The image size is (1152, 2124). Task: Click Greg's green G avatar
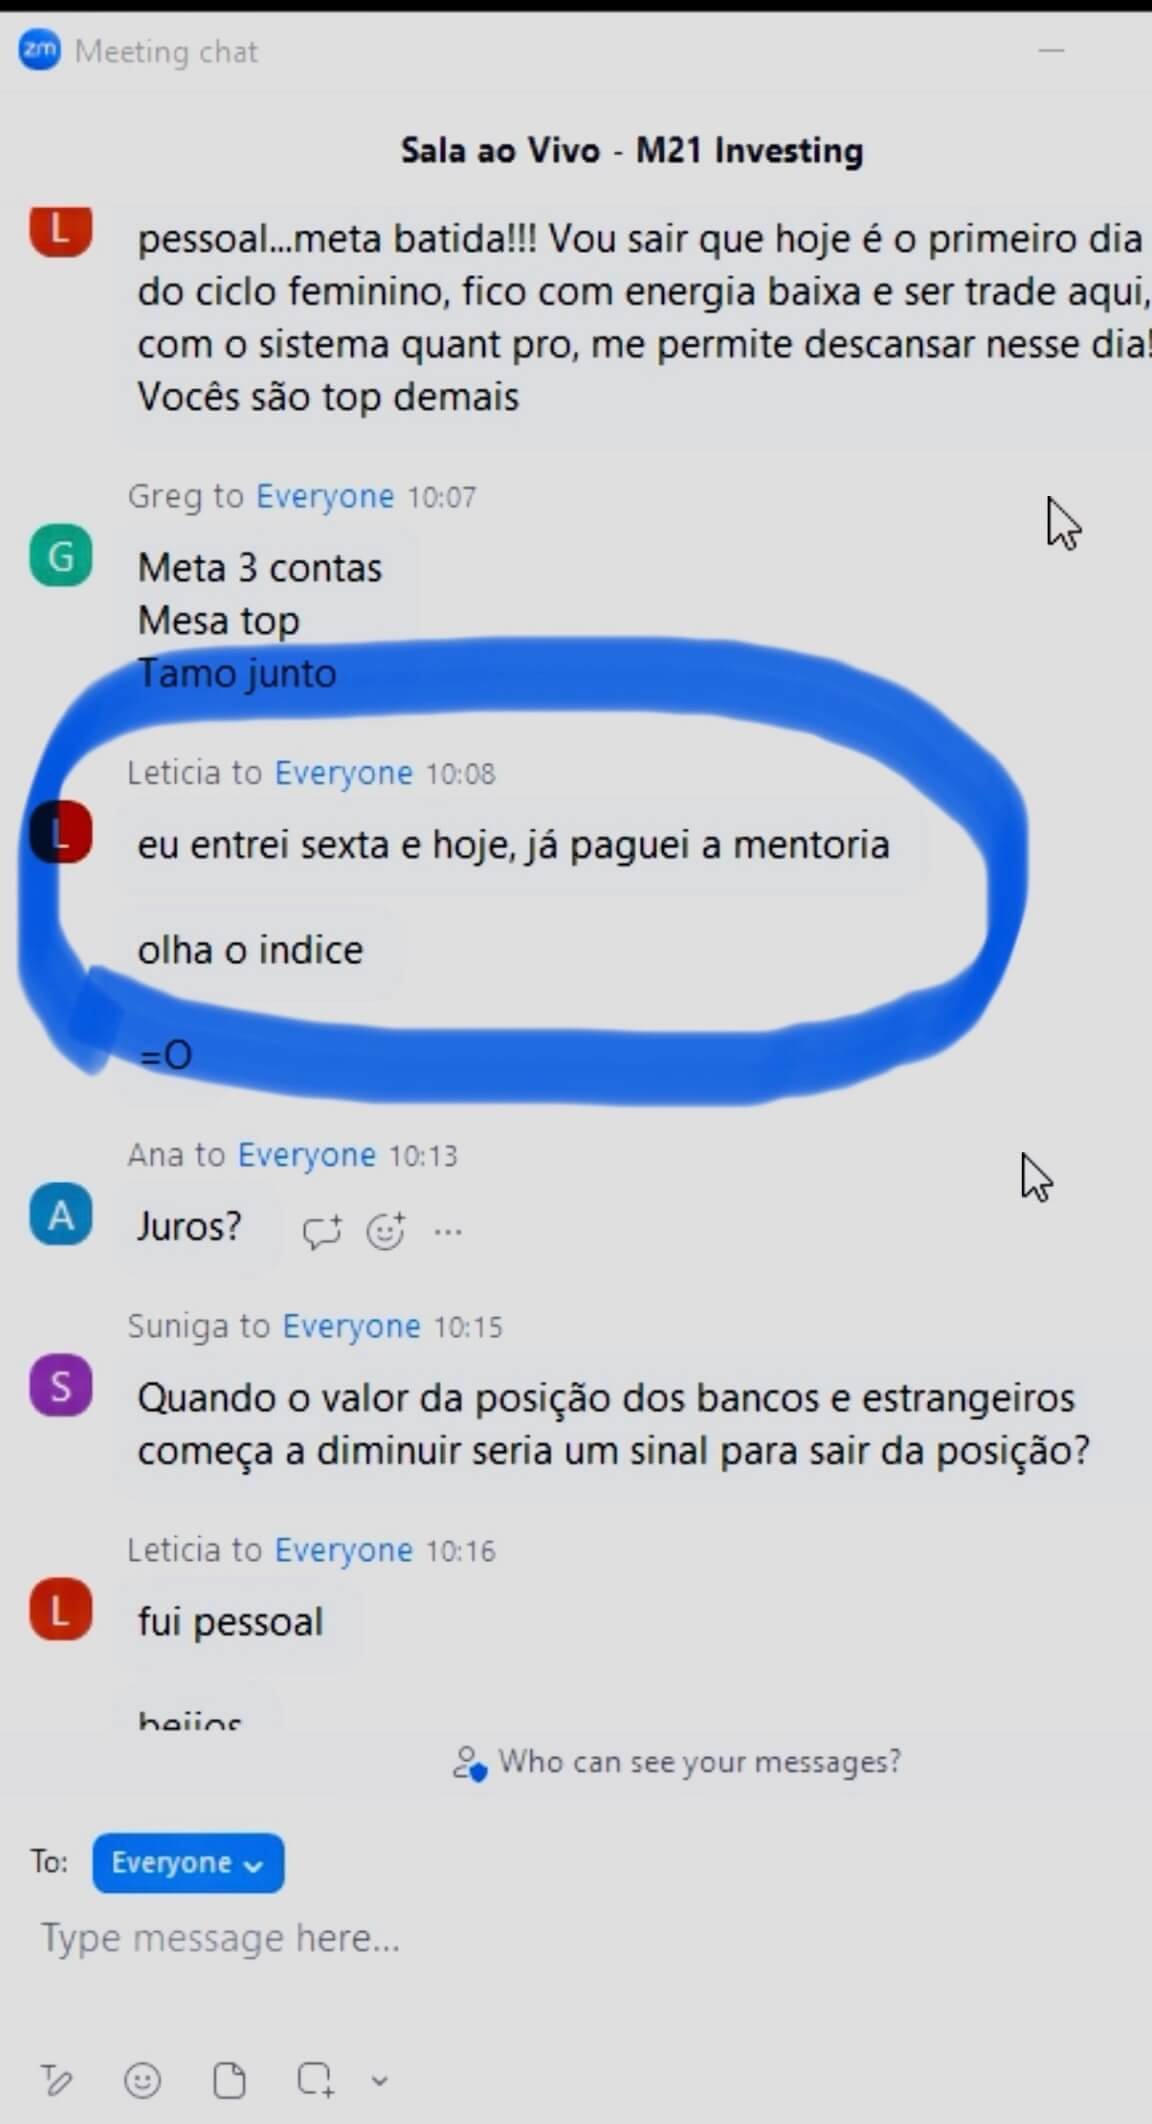61,555
